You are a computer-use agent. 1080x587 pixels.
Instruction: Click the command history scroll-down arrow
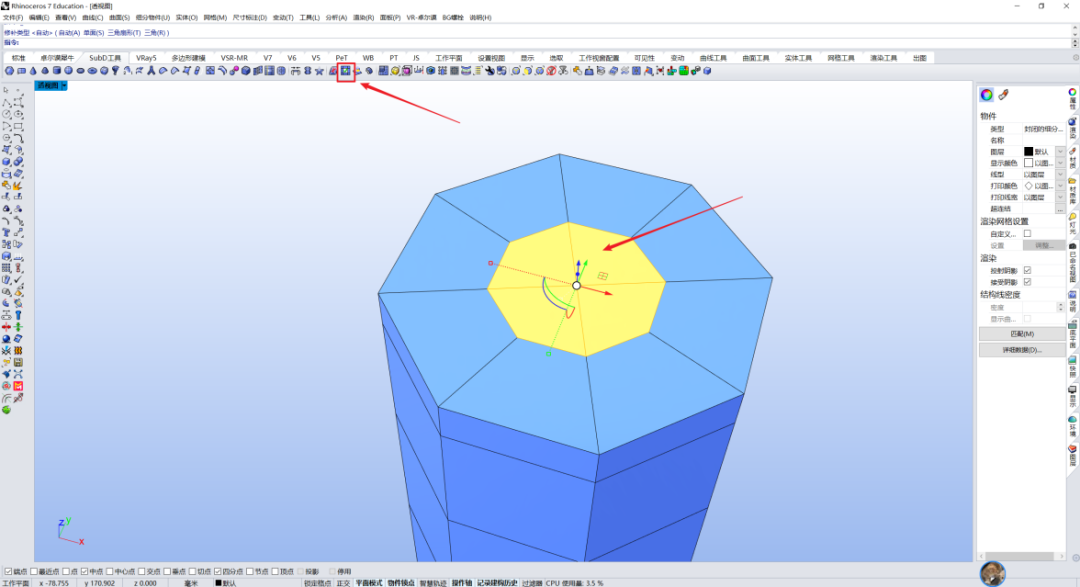[1075, 34]
